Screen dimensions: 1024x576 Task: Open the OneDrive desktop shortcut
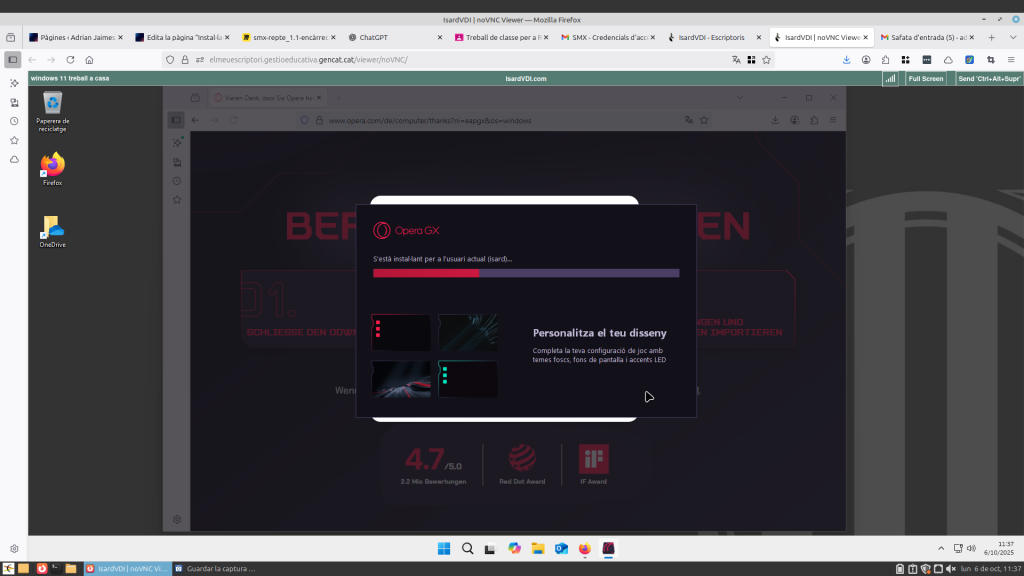[52, 227]
